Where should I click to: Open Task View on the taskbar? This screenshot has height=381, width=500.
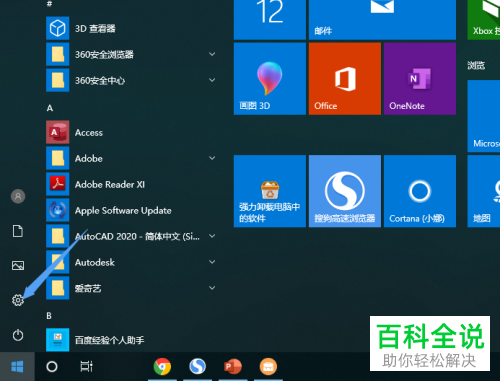click(x=86, y=367)
